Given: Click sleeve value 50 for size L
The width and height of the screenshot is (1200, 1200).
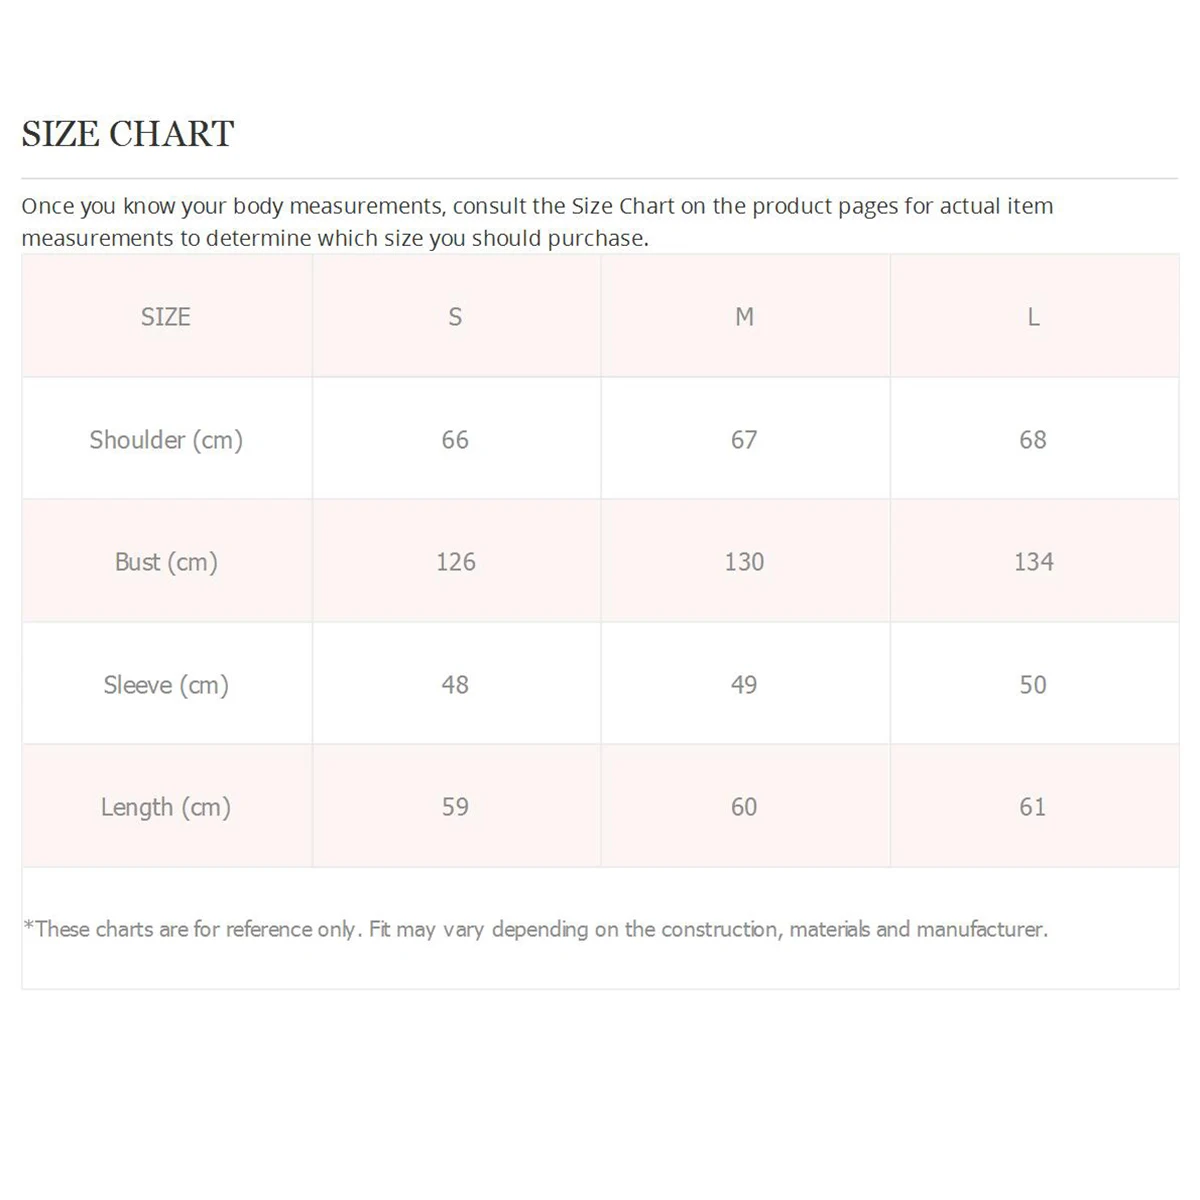Looking at the screenshot, I should (x=1033, y=685).
